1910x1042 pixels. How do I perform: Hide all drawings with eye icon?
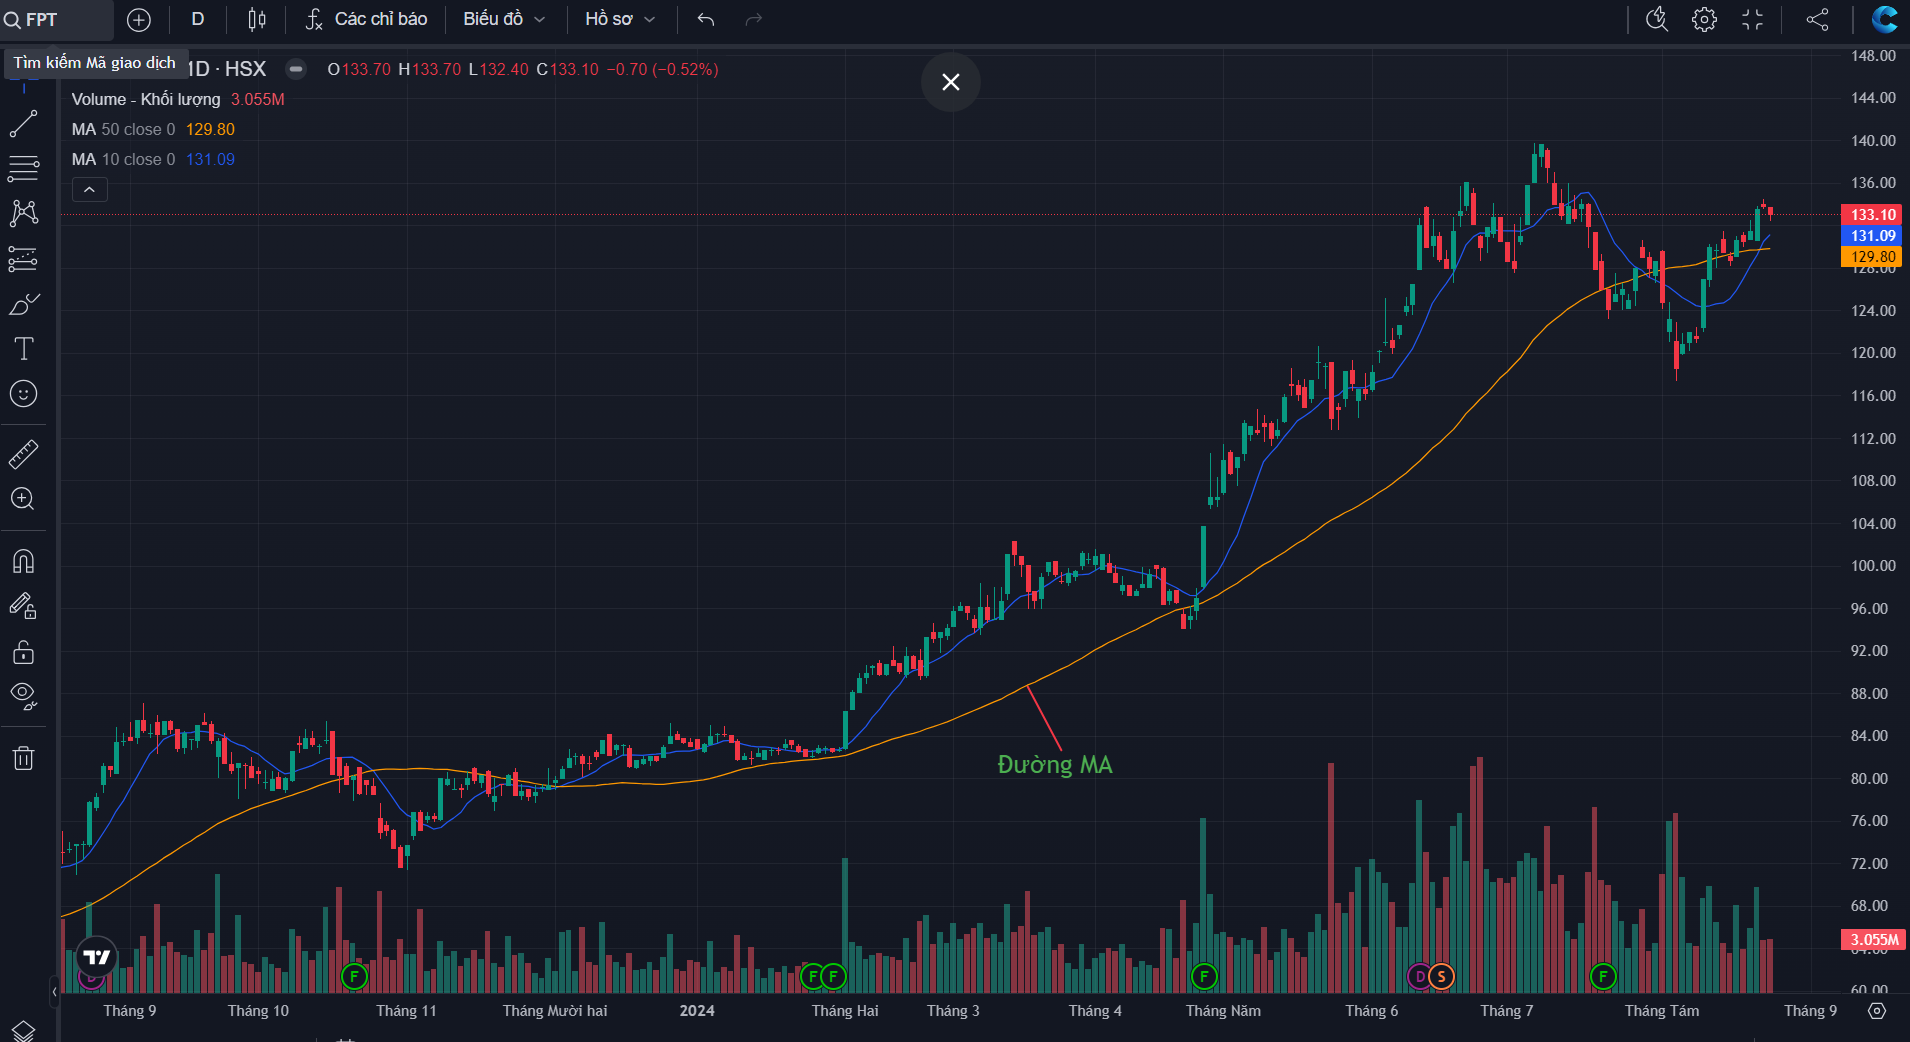23,696
